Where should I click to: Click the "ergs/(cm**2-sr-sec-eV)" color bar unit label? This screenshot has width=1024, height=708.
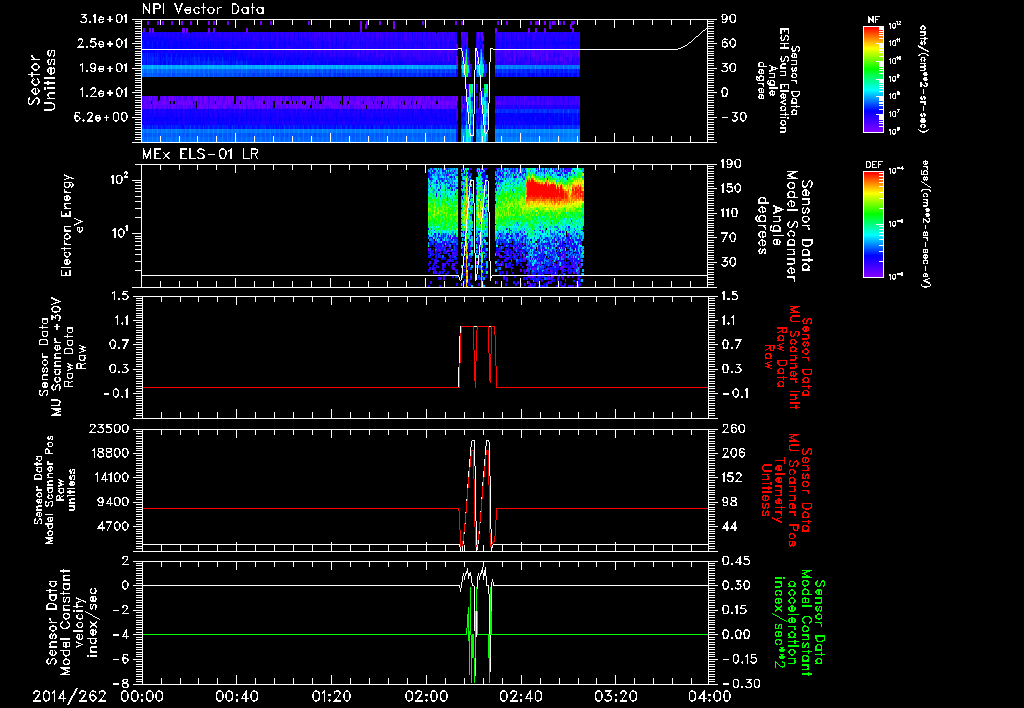tap(924, 224)
